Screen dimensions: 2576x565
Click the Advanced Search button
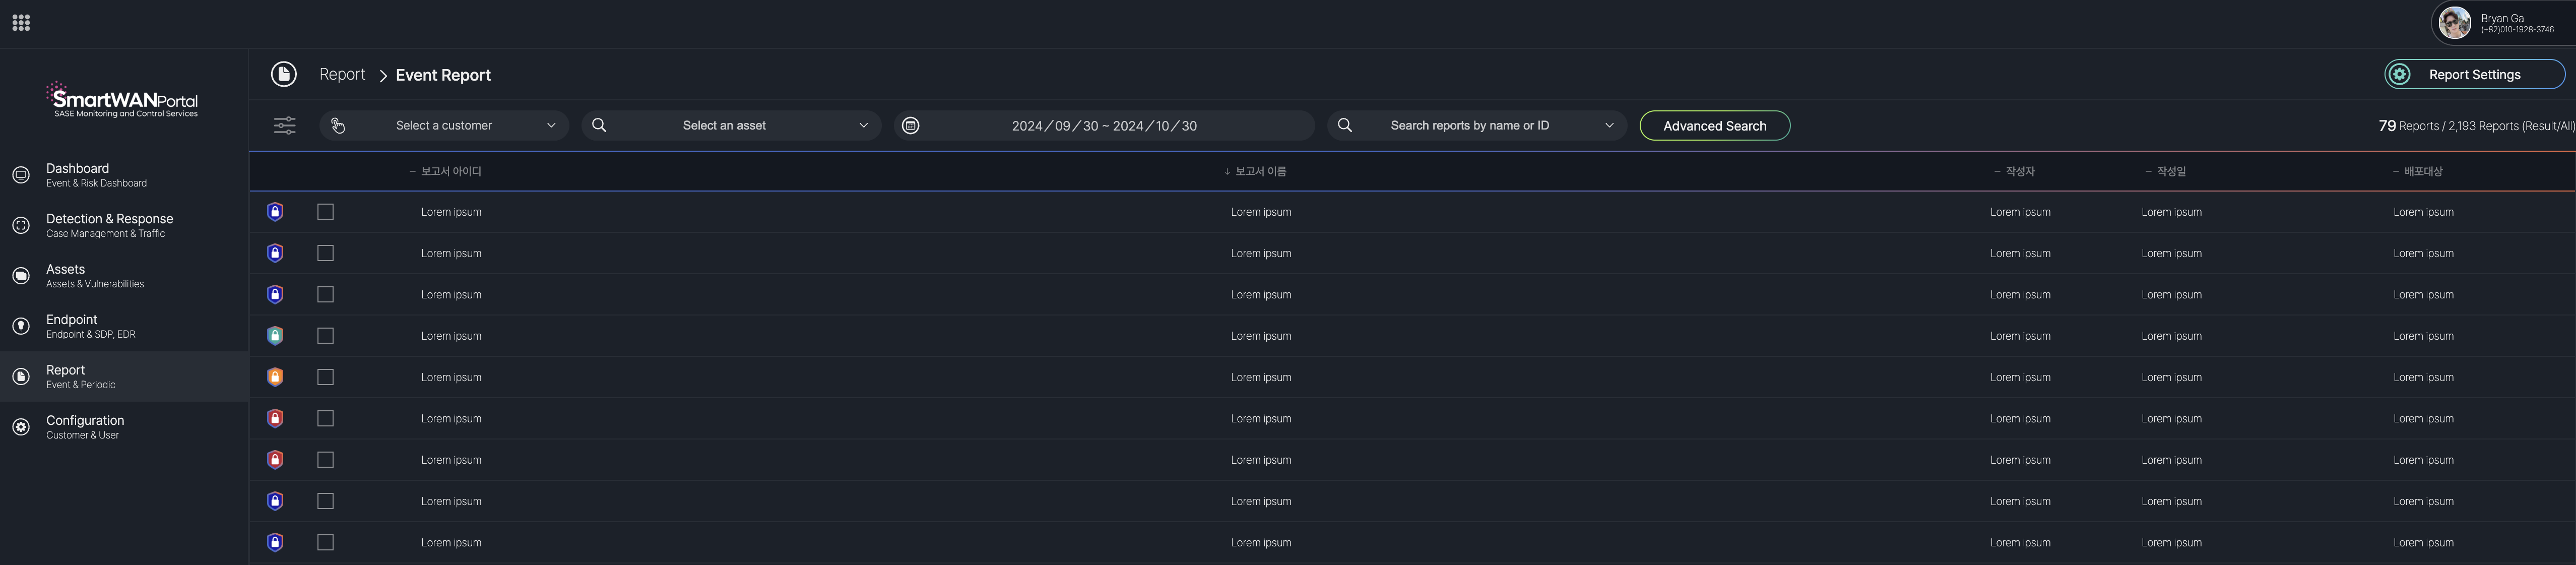[1714, 126]
